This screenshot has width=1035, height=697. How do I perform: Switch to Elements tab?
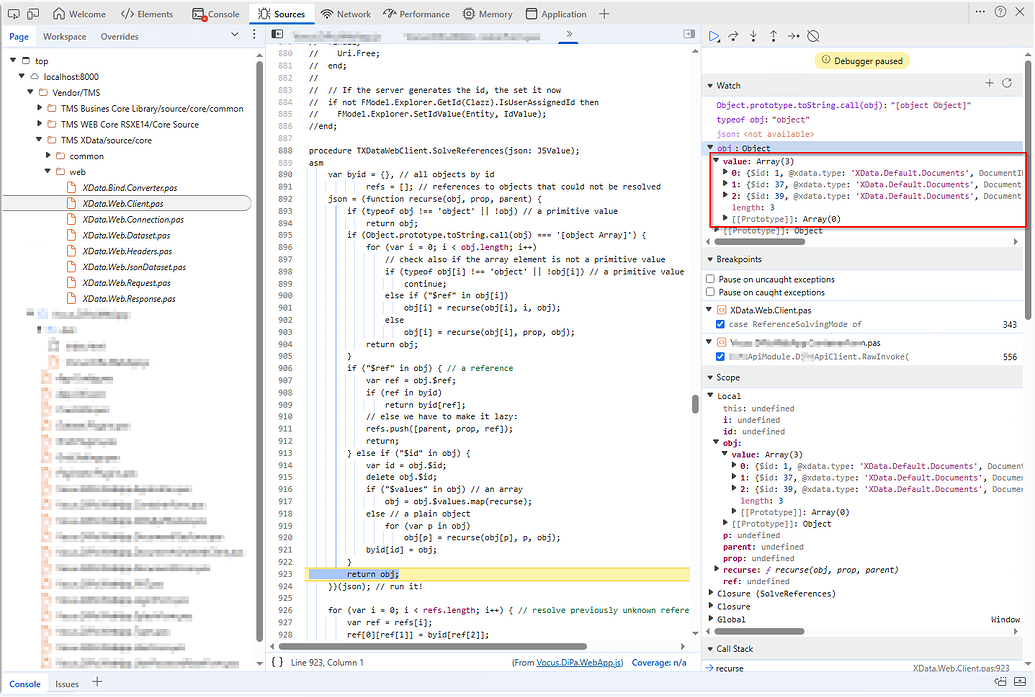147,14
